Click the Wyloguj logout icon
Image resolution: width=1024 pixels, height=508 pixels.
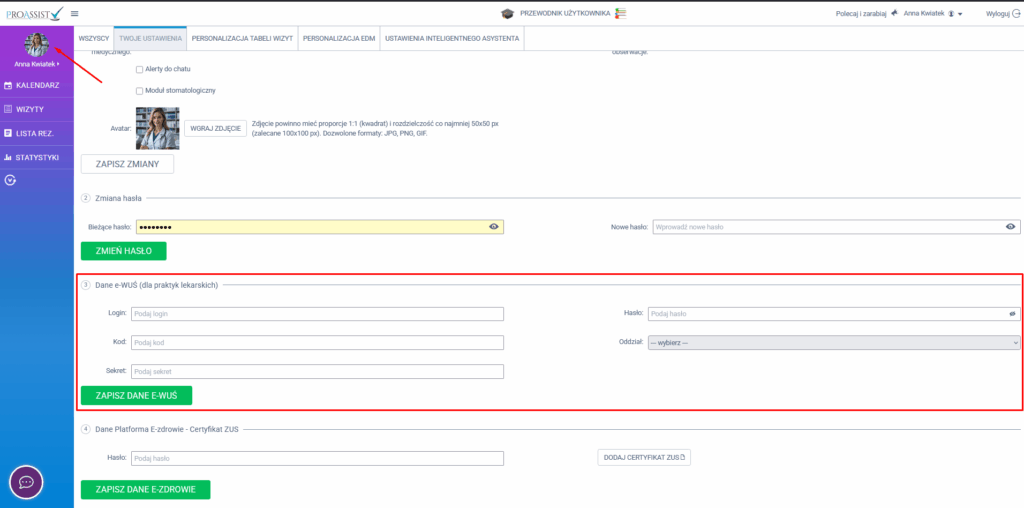coord(1016,14)
